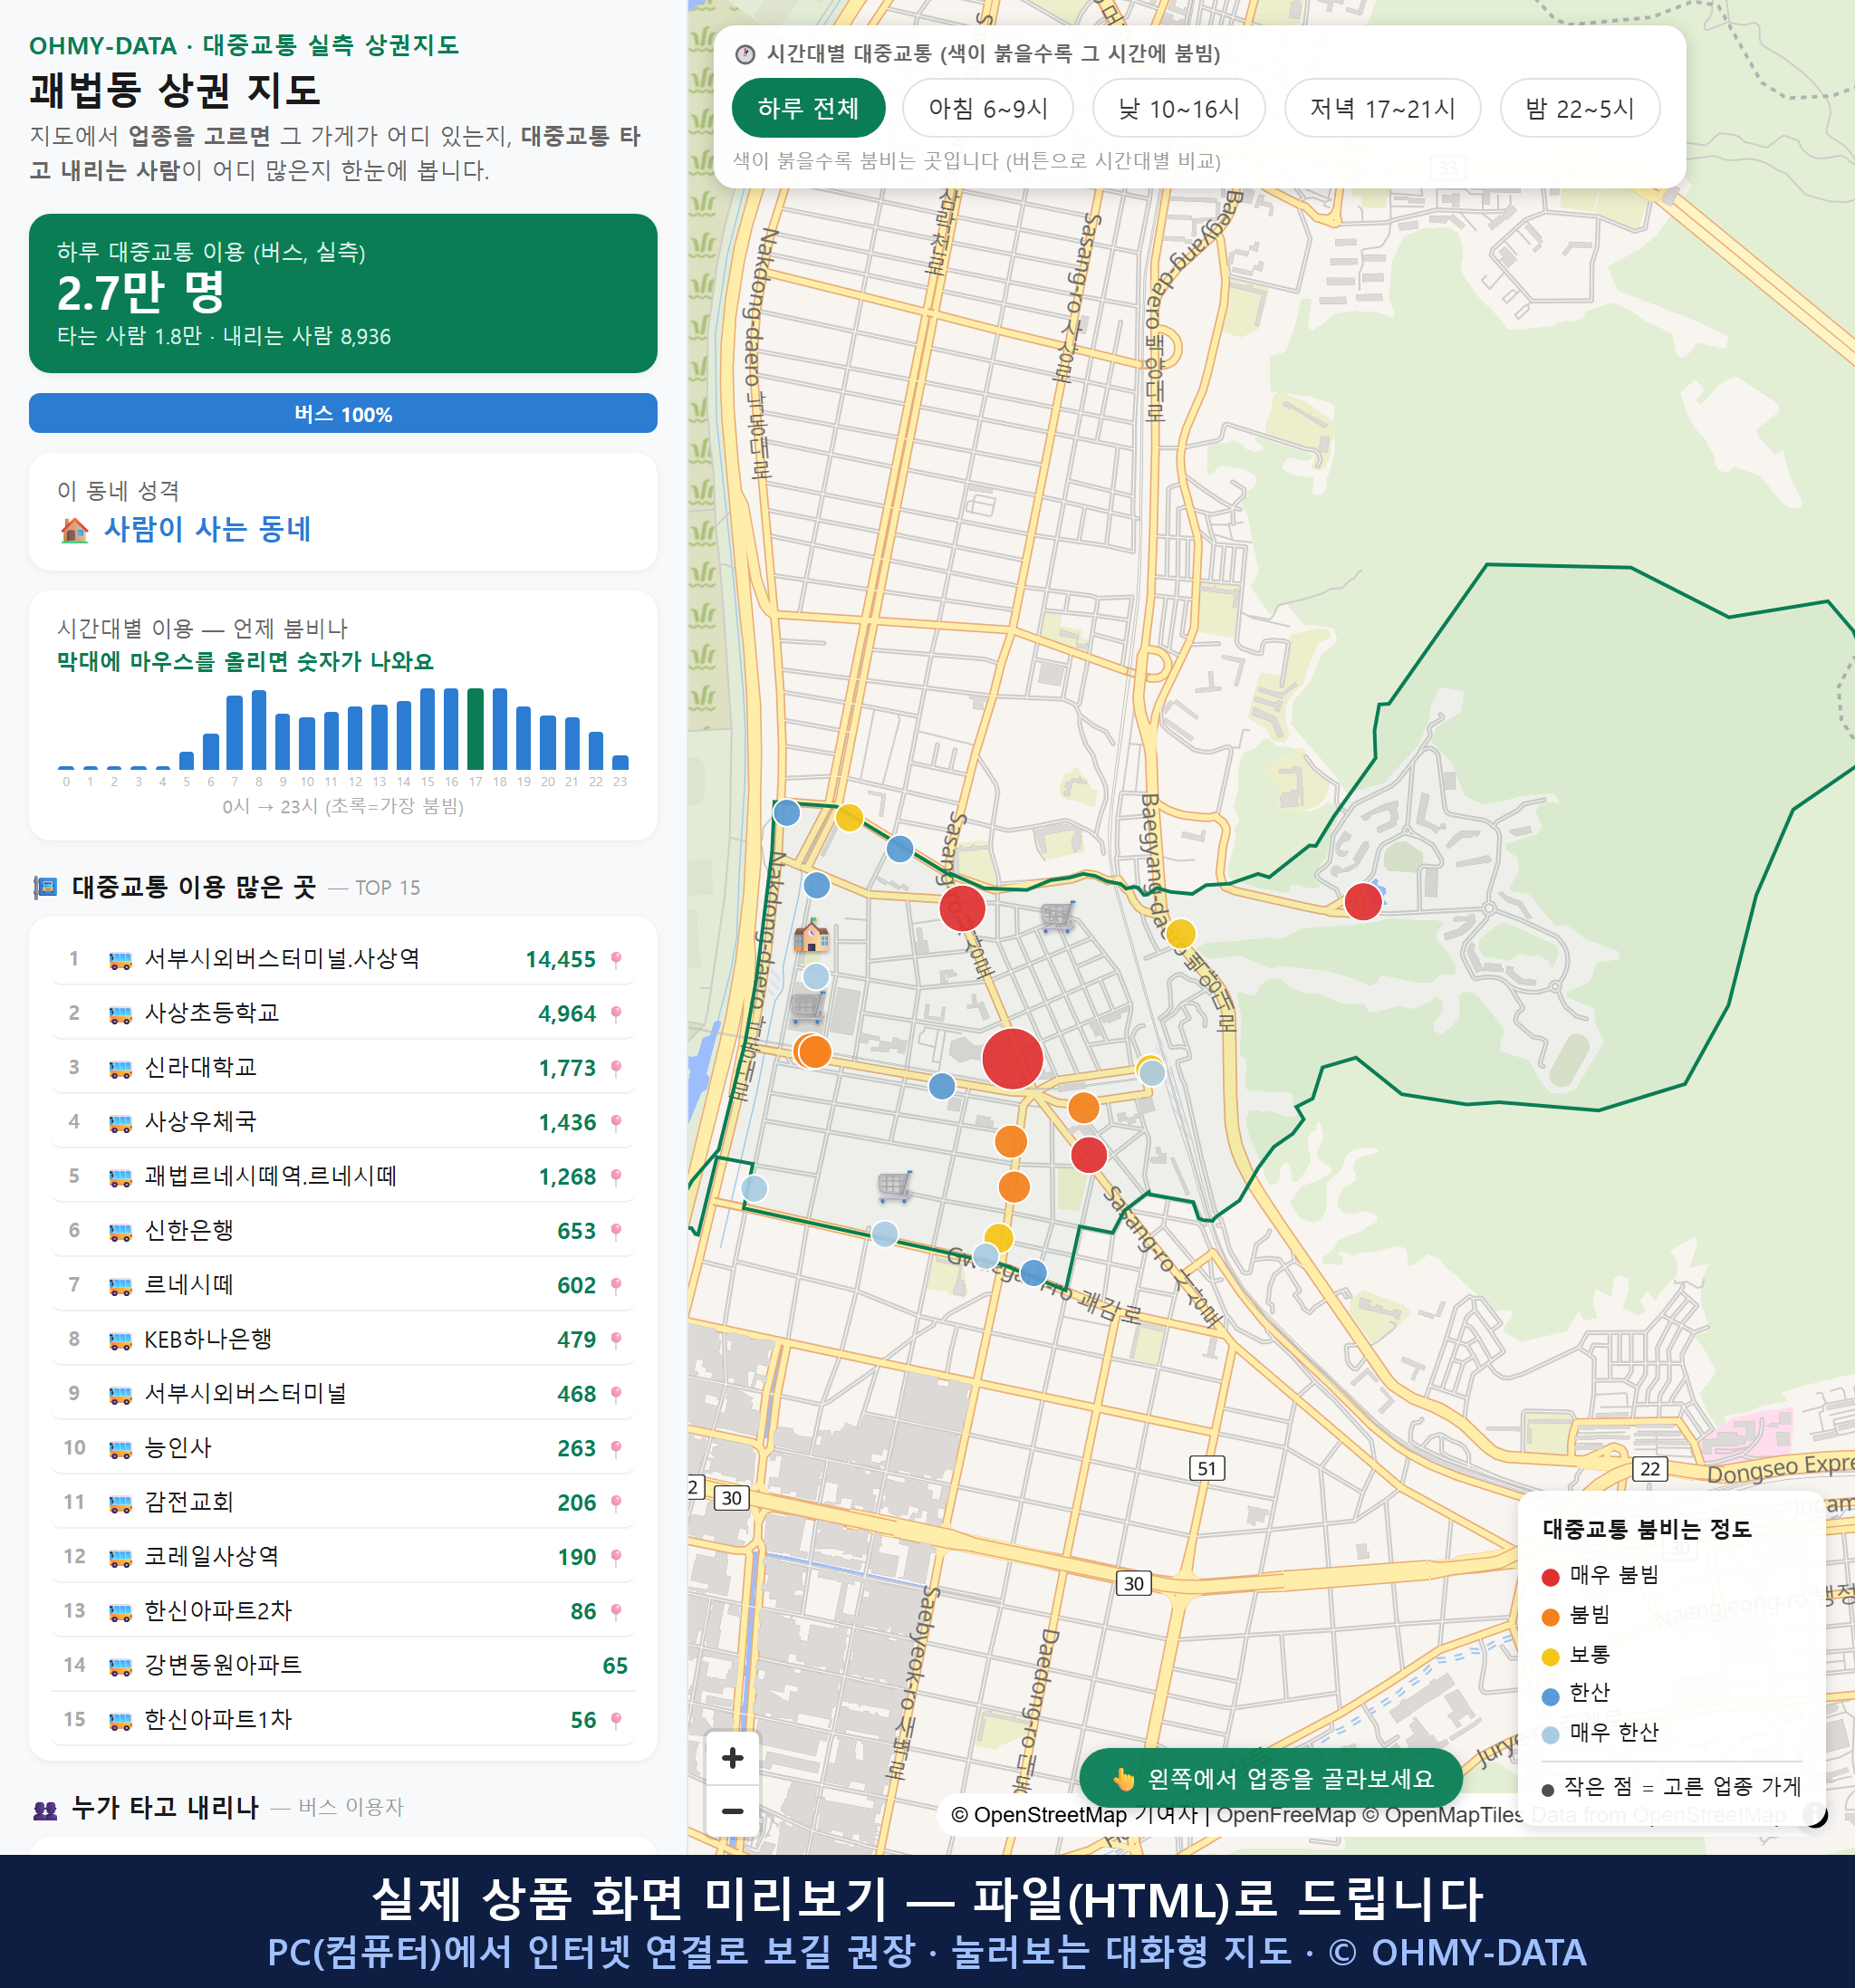Click the map pin for 사상우체국 row
The image size is (1855, 1988).
pos(616,1123)
